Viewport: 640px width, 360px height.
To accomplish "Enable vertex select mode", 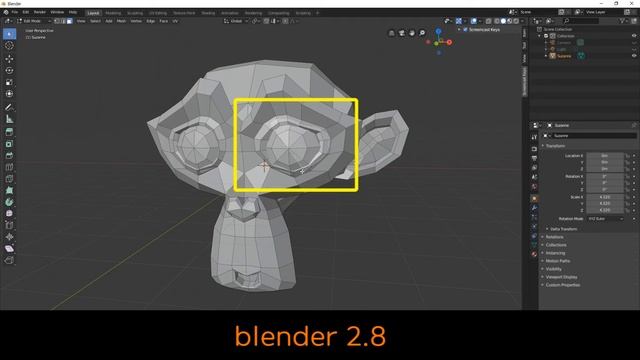I will [57, 21].
